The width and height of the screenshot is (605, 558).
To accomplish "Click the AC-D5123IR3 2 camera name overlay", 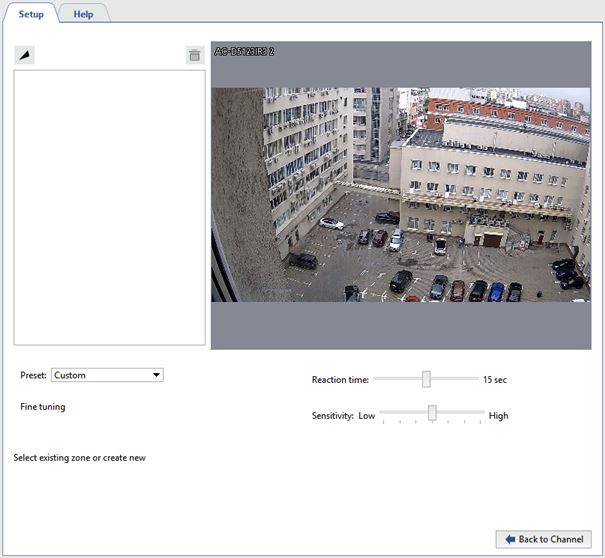I will pyautogui.click(x=245, y=51).
